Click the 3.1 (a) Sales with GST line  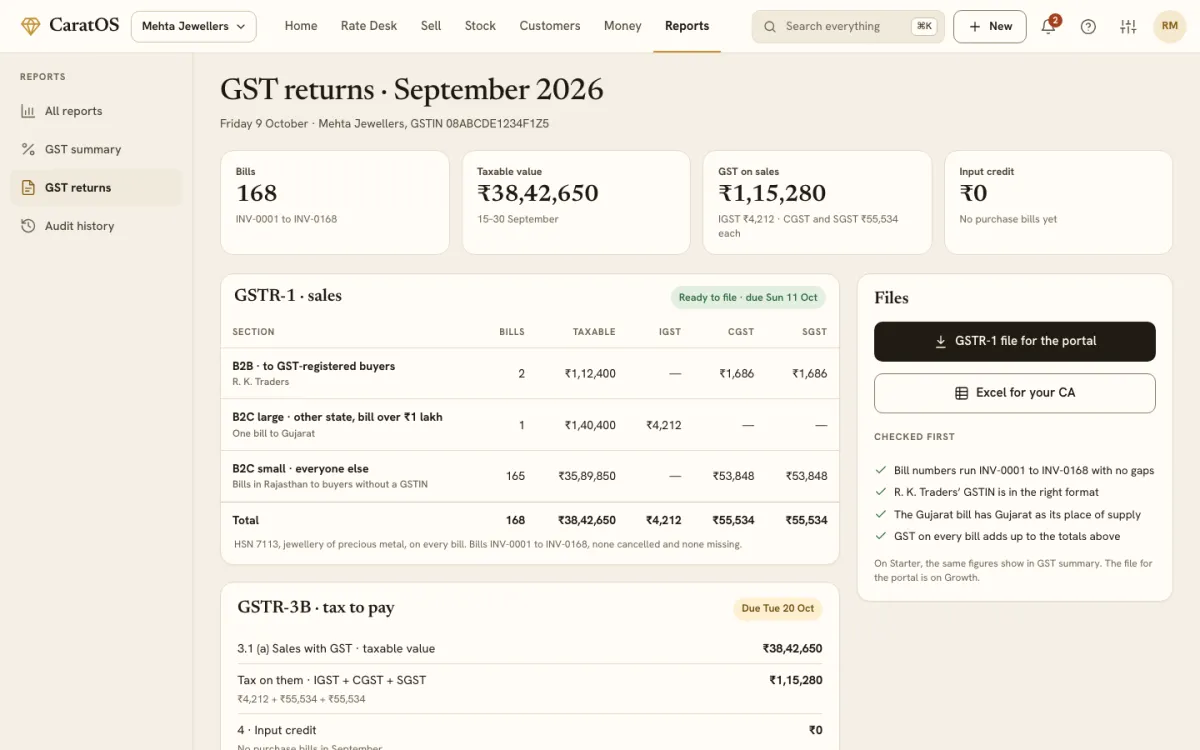[530, 649]
